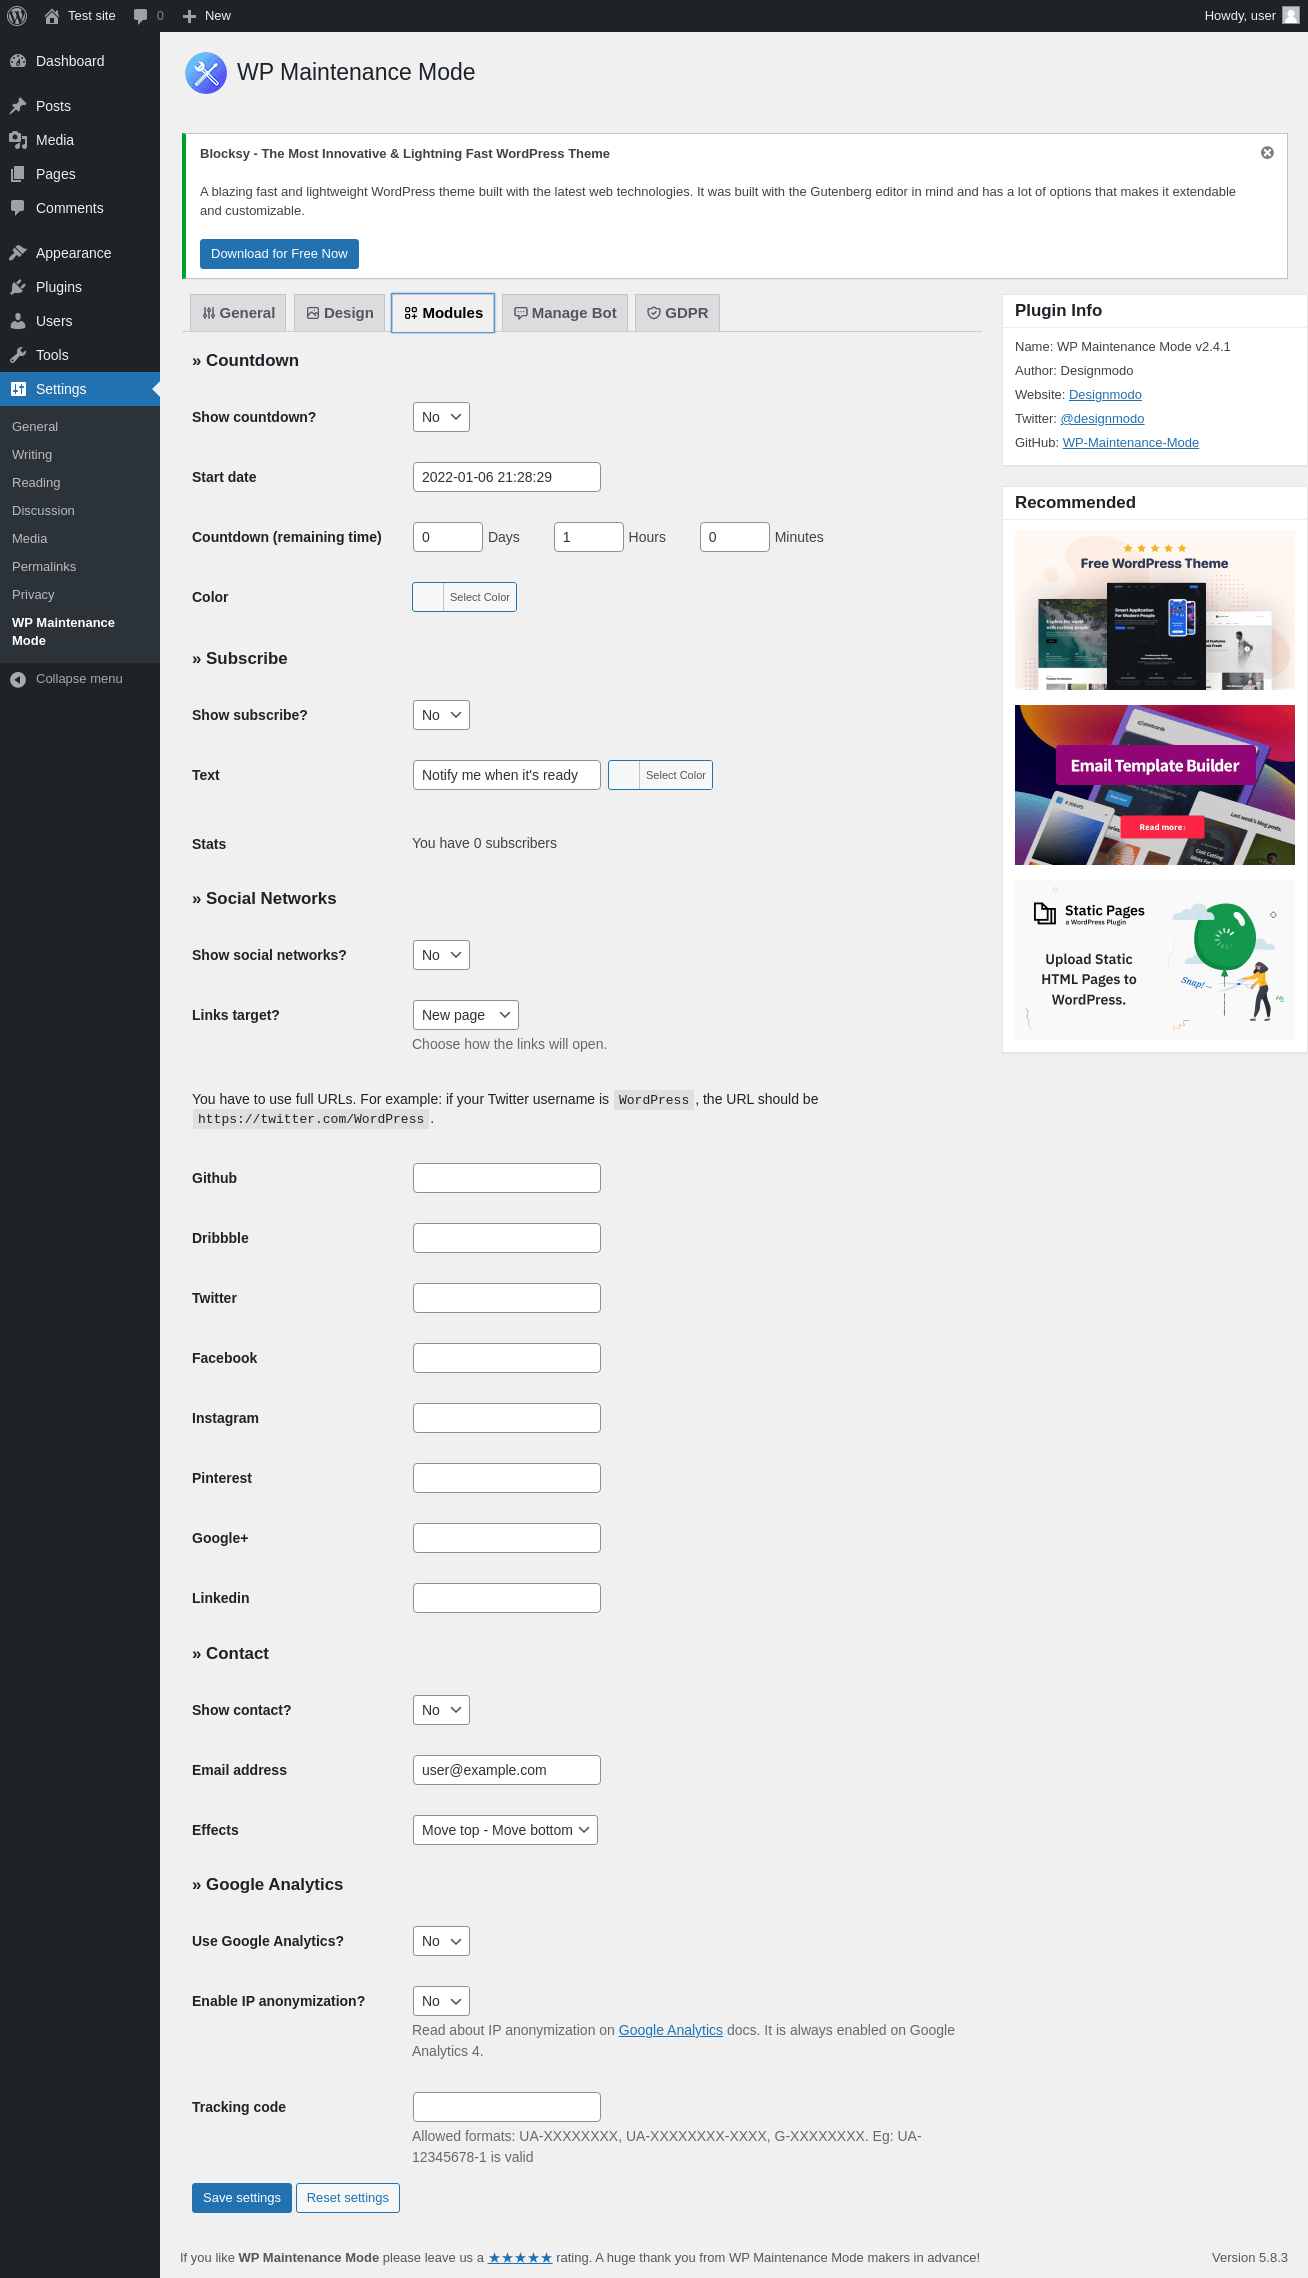
Task: Open the Enable IP anonymization dropdown
Action: pyautogui.click(x=441, y=2001)
